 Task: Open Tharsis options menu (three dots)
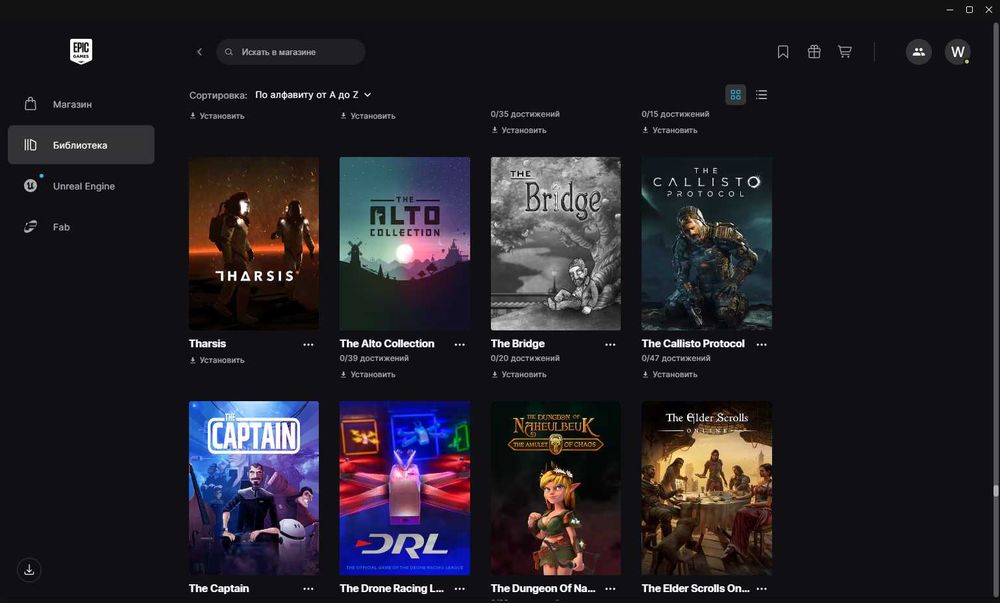[x=309, y=344]
